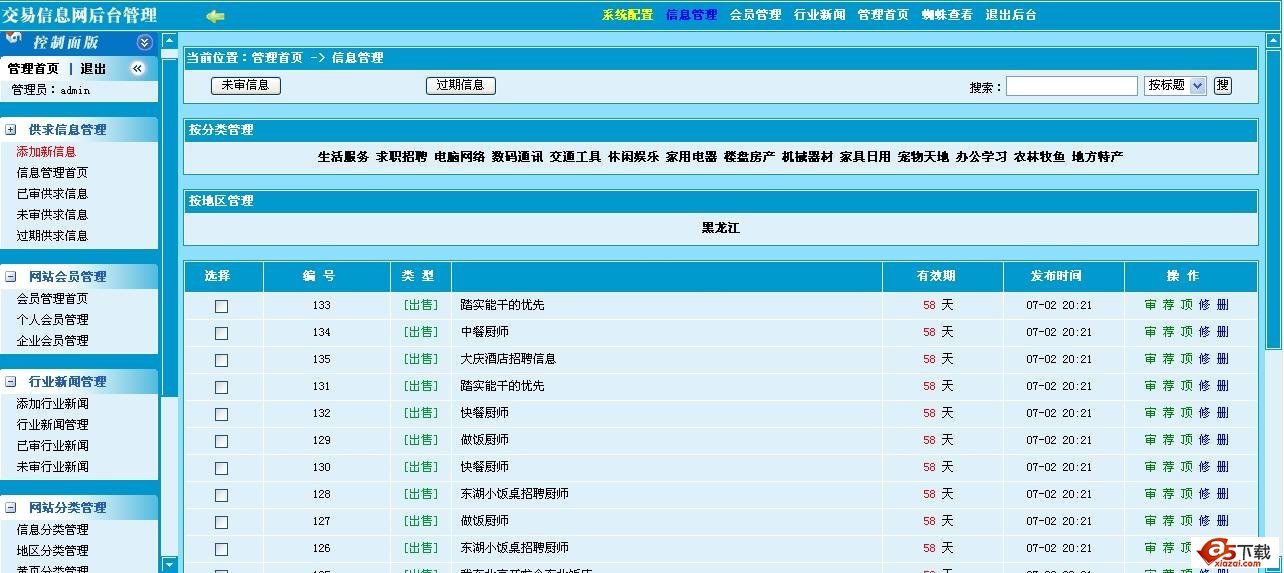Click 修 edit action for row 131

(1205, 386)
